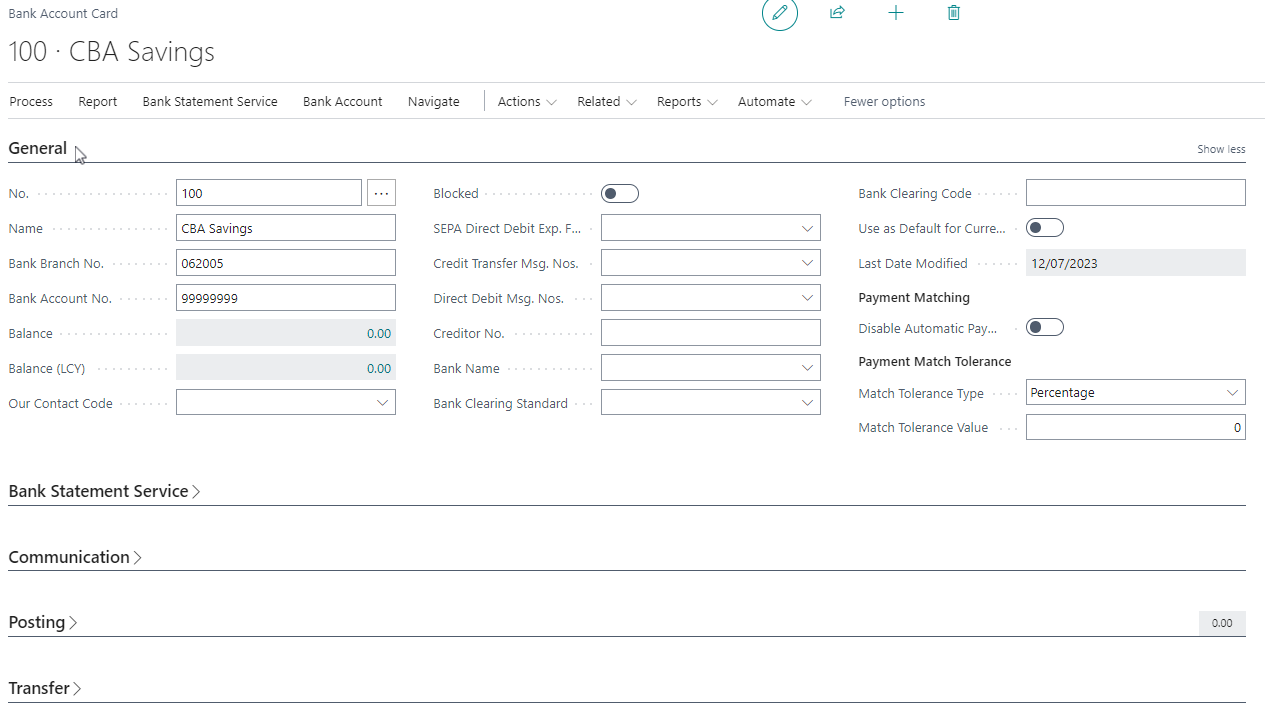
Task: Open the Actions menu
Action: 526,102
